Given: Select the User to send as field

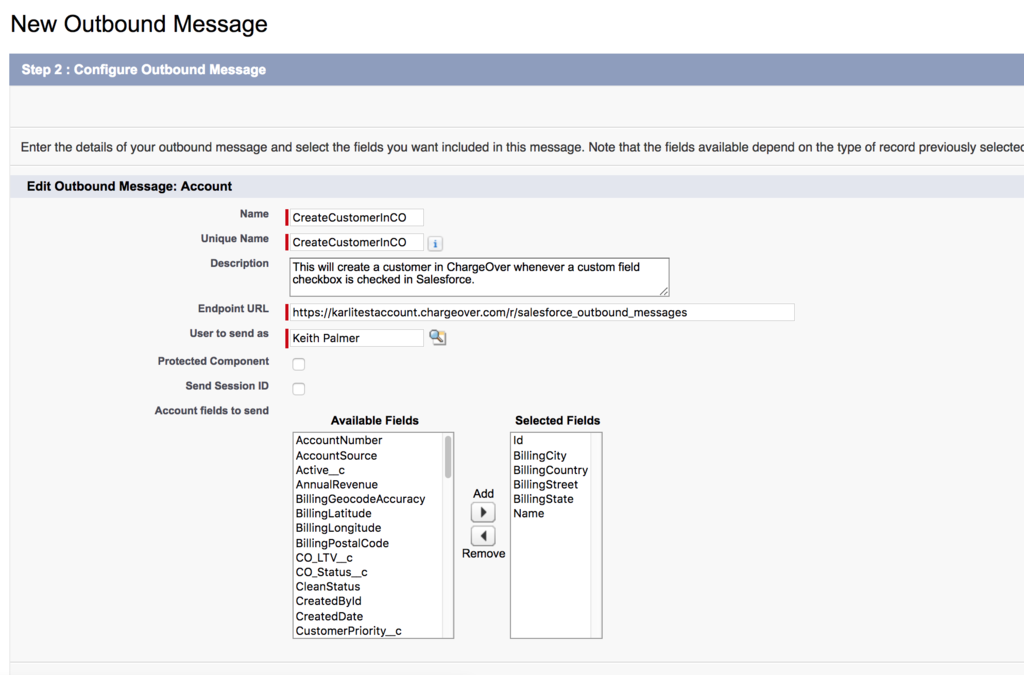Looking at the screenshot, I should pos(357,338).
